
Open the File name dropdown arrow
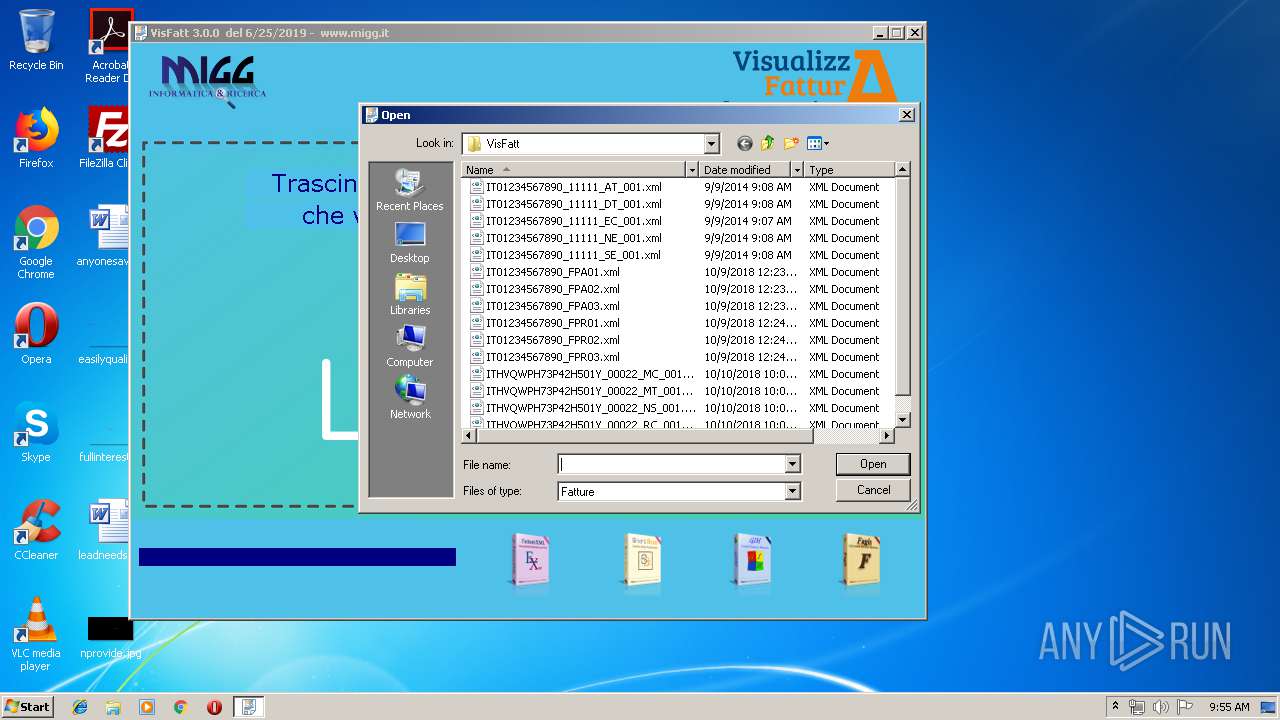pyautogui.click(x=792, y=464)
